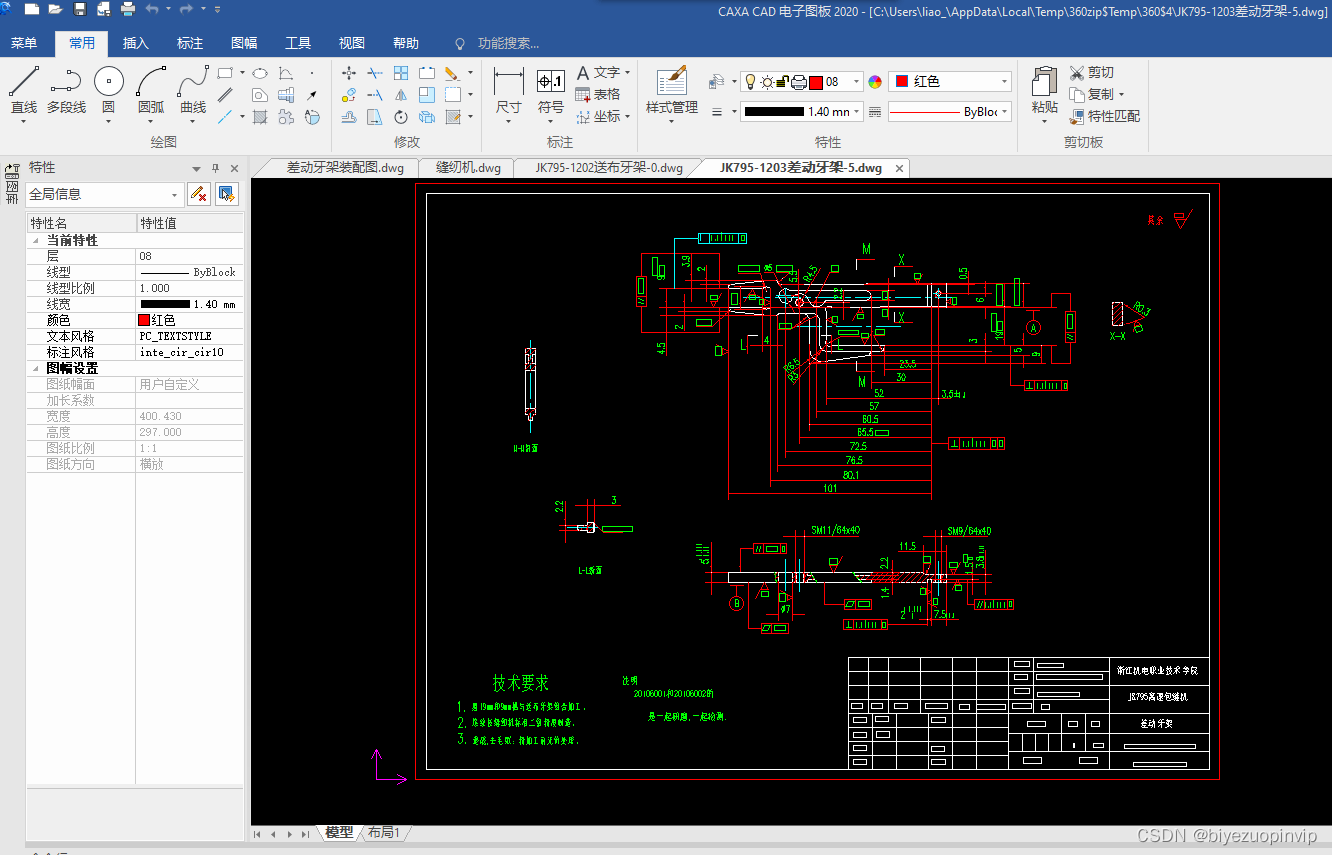The image size is (1332, 855).
Task: Select the move tool in 修改 group
Action: click(349, 73)
